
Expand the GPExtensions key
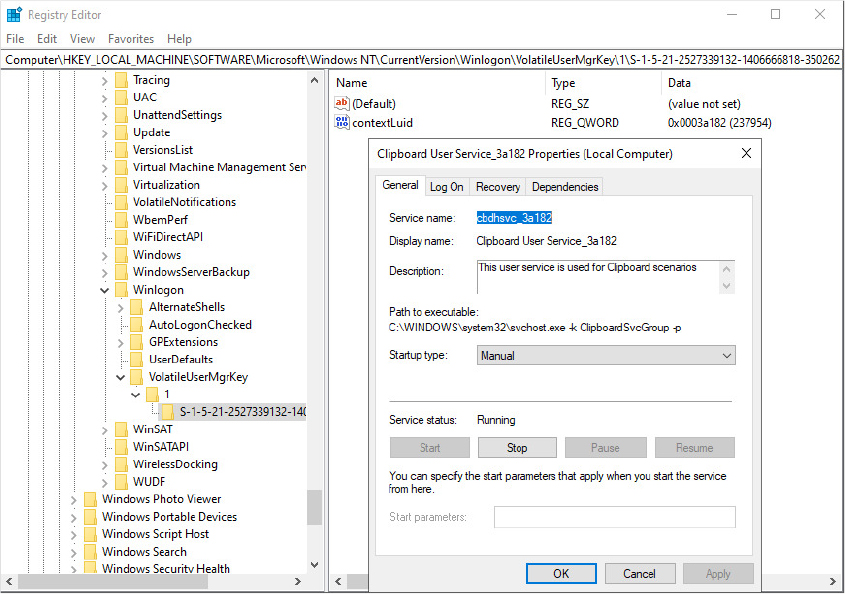tap(120, 343)
